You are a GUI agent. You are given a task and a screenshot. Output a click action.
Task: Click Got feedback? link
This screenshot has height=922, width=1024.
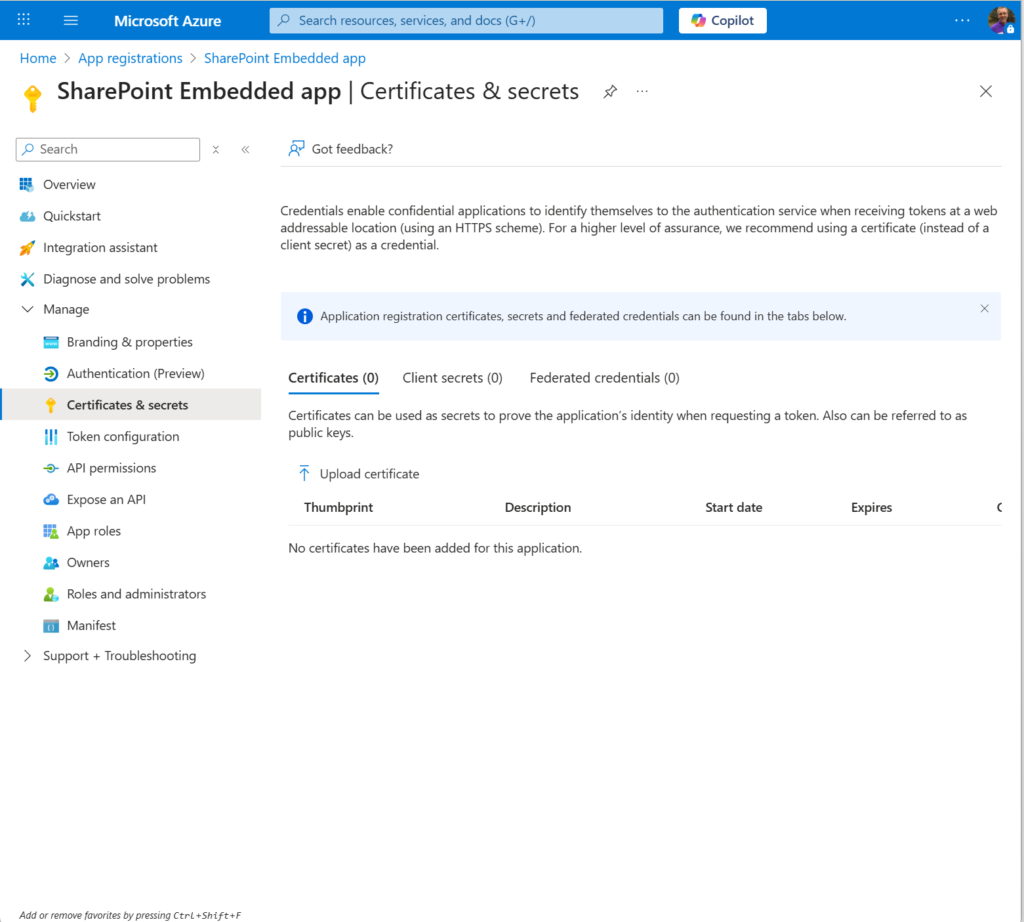352,149
